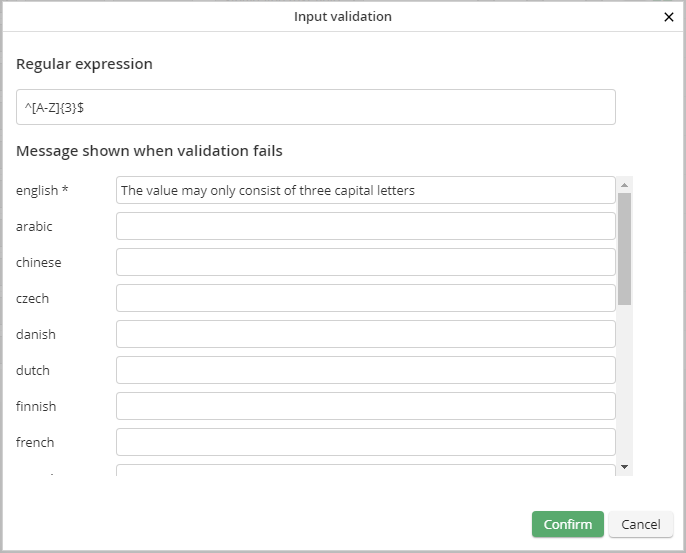686x553 pixels.
Task: Click the 'dutch' label
Action: [x=33, y=370]
